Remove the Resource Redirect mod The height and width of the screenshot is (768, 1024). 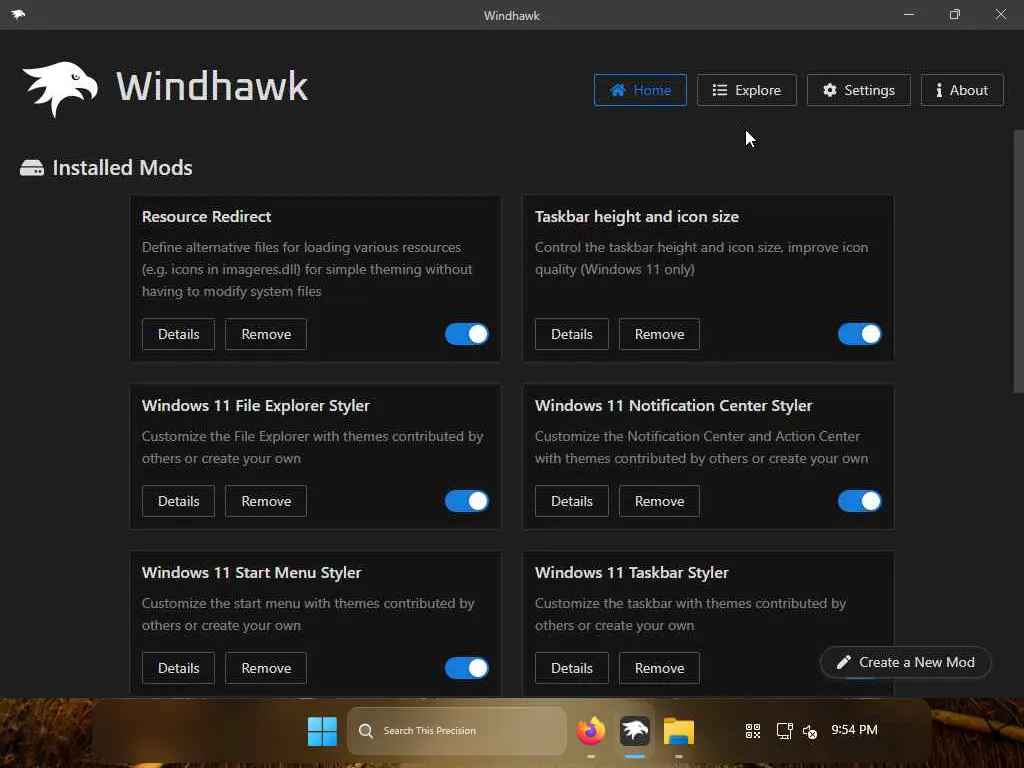266,334
